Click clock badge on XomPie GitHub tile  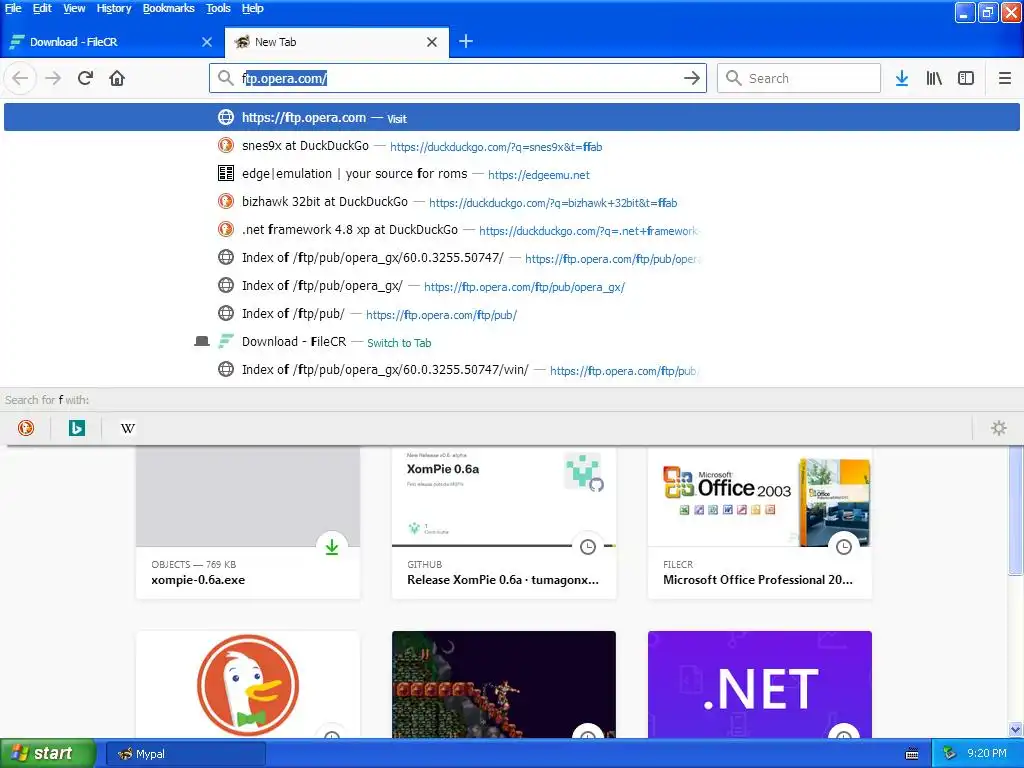pos(588,547)
